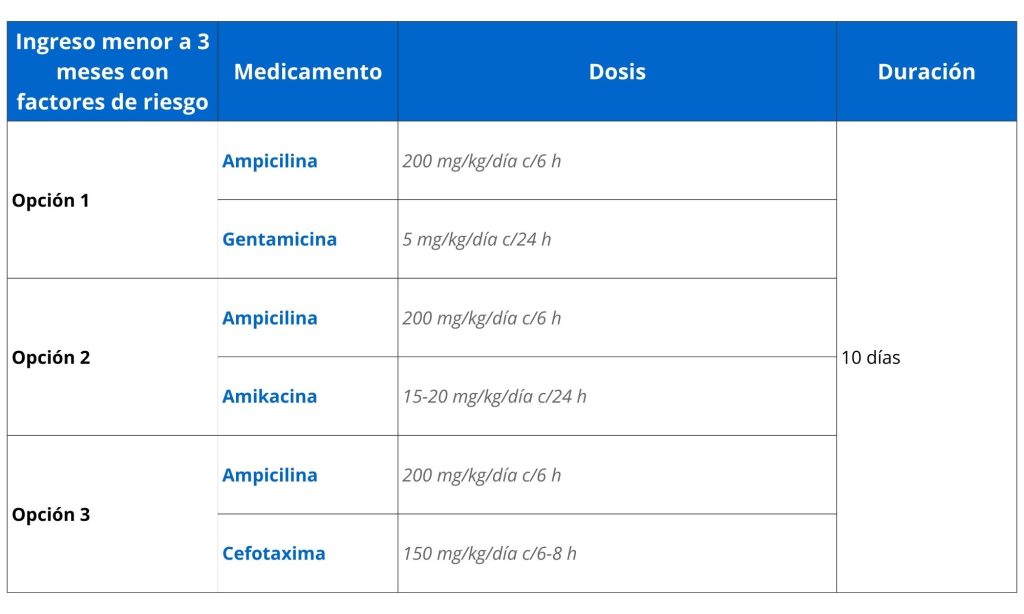Click Ampicilina in the Opción 1 row
Image resolution: width=1024 pixels, height=614 pixels.
point(269,161)
